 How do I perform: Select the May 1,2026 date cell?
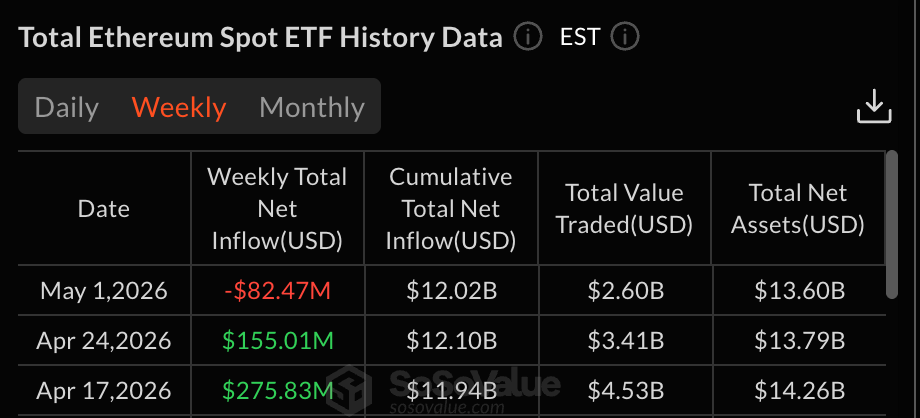tap(104, 291)
